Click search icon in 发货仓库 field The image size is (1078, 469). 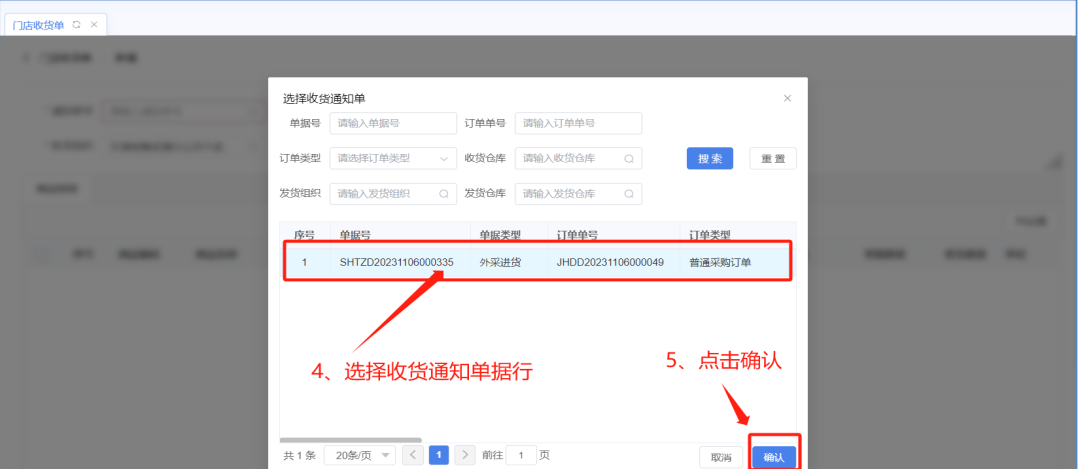[629, 193]
